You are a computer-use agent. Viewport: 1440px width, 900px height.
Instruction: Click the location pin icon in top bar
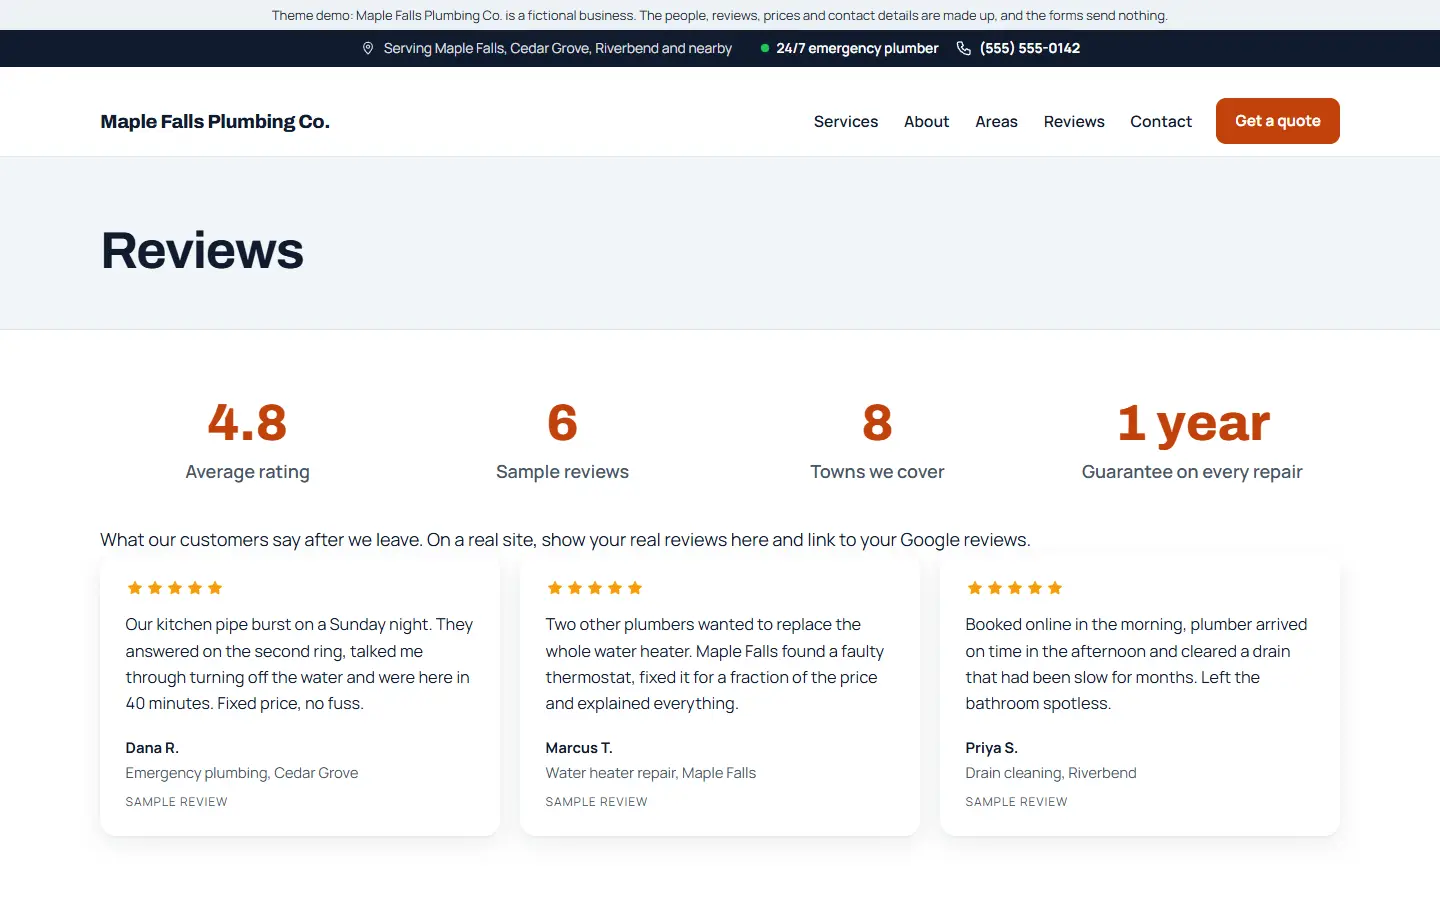[x=368, y=48]
